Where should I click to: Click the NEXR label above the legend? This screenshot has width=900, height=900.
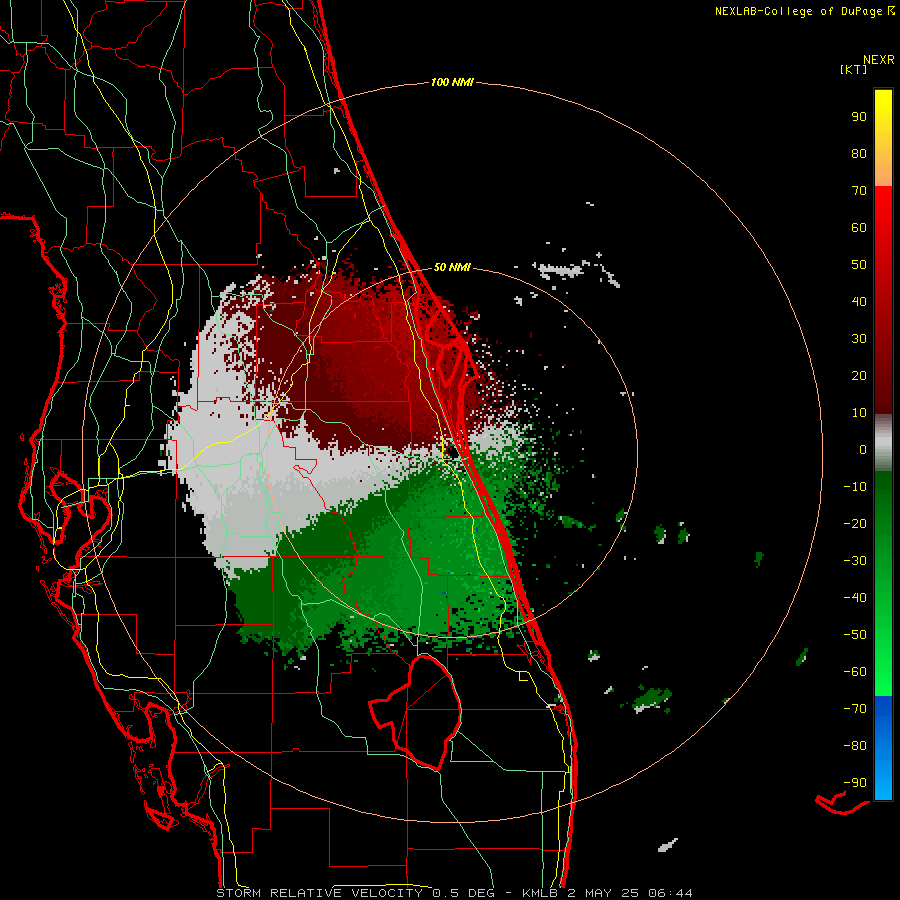[x=879, y=60]
